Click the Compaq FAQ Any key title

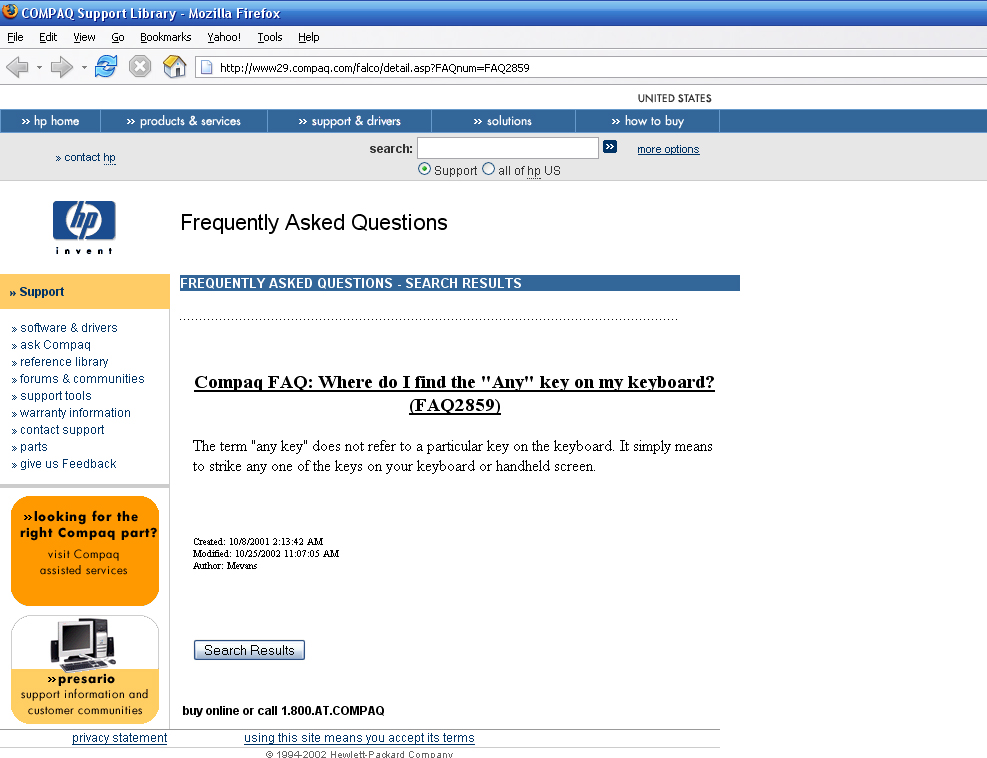[x=454, y=393]
